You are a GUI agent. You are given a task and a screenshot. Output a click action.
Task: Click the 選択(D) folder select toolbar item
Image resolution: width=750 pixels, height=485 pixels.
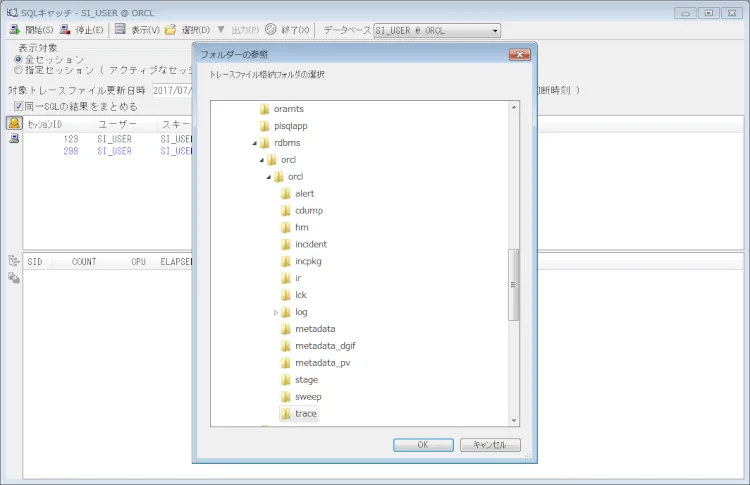coord(188,30)
